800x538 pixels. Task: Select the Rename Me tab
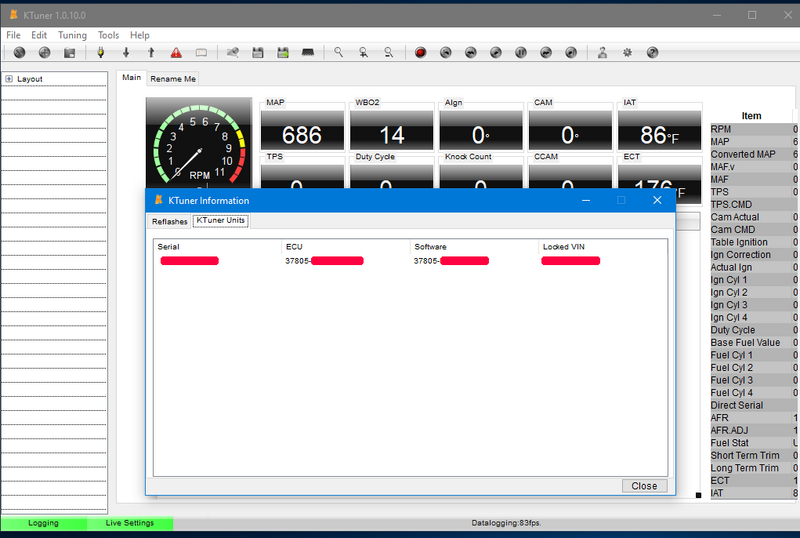pos(173,78)
